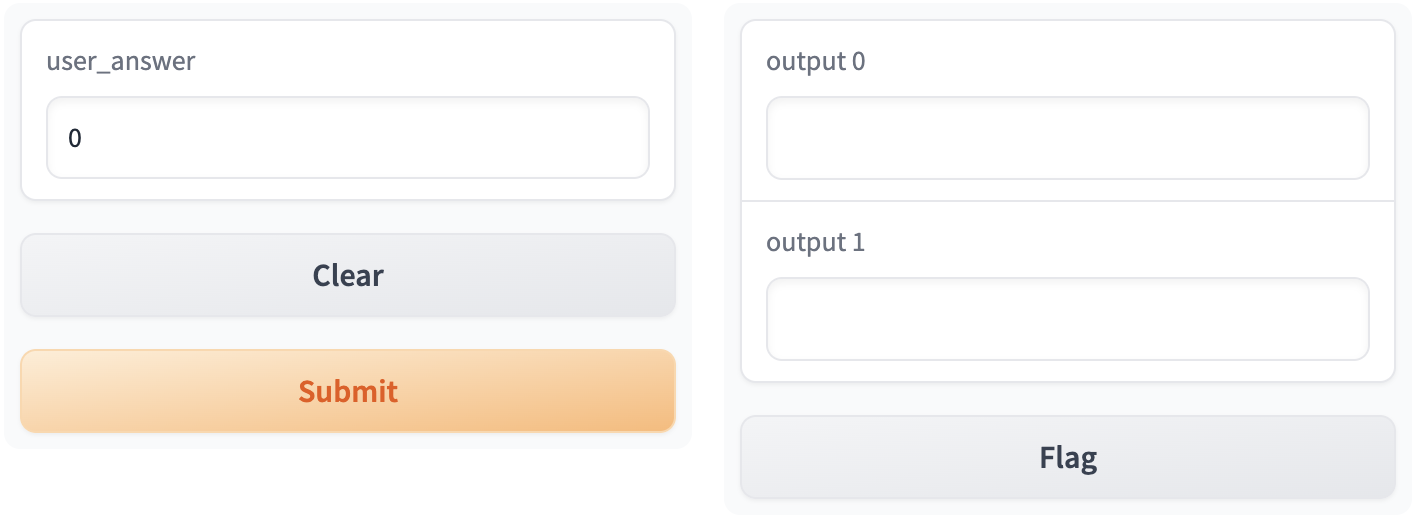Screen dimensions: 1416x520
Task: Submit the user answer
Action: 348,391
